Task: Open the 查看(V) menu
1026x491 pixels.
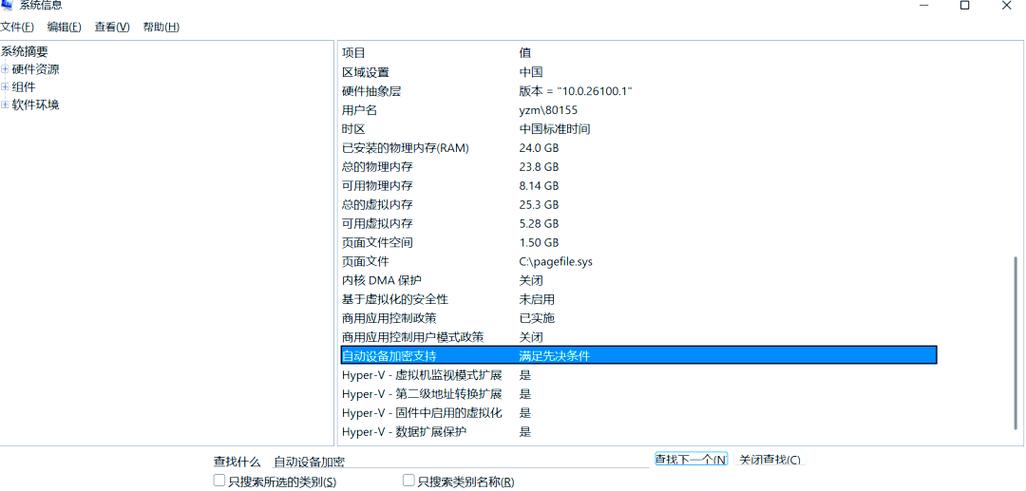Action: click(x=112, y=27)
